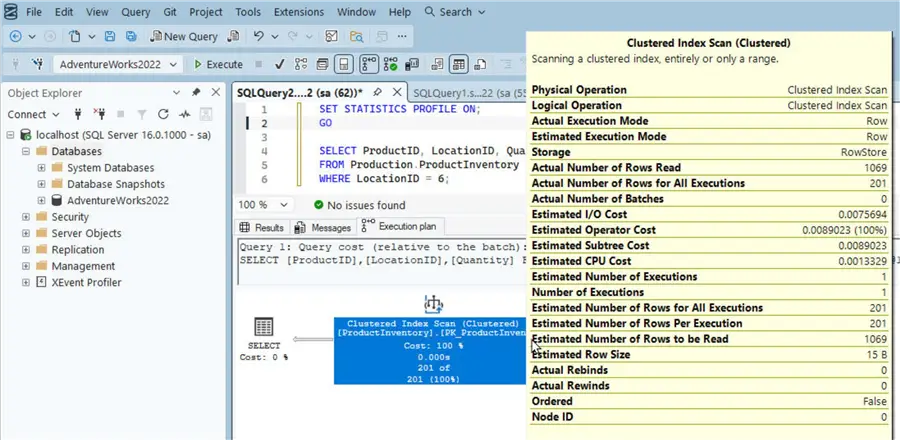Expand the XEvent Profiler node
The image size is (900, 440).
point(26,282)
